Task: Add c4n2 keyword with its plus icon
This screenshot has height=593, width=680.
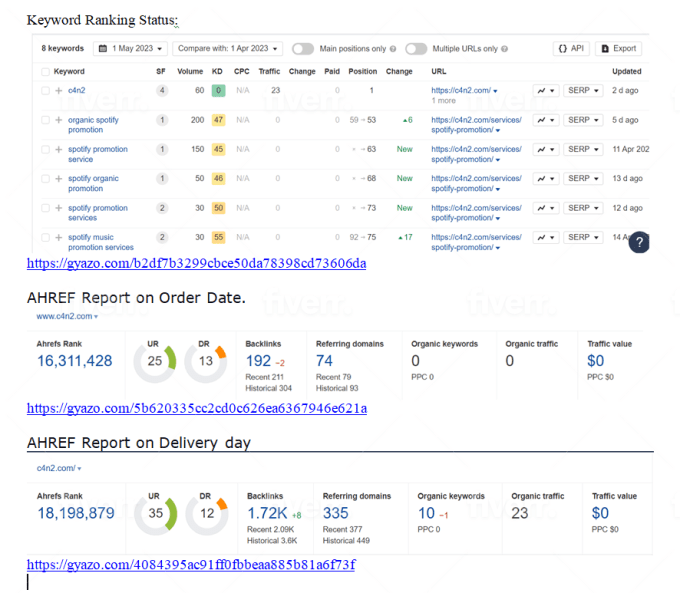Action: [59, 91]
